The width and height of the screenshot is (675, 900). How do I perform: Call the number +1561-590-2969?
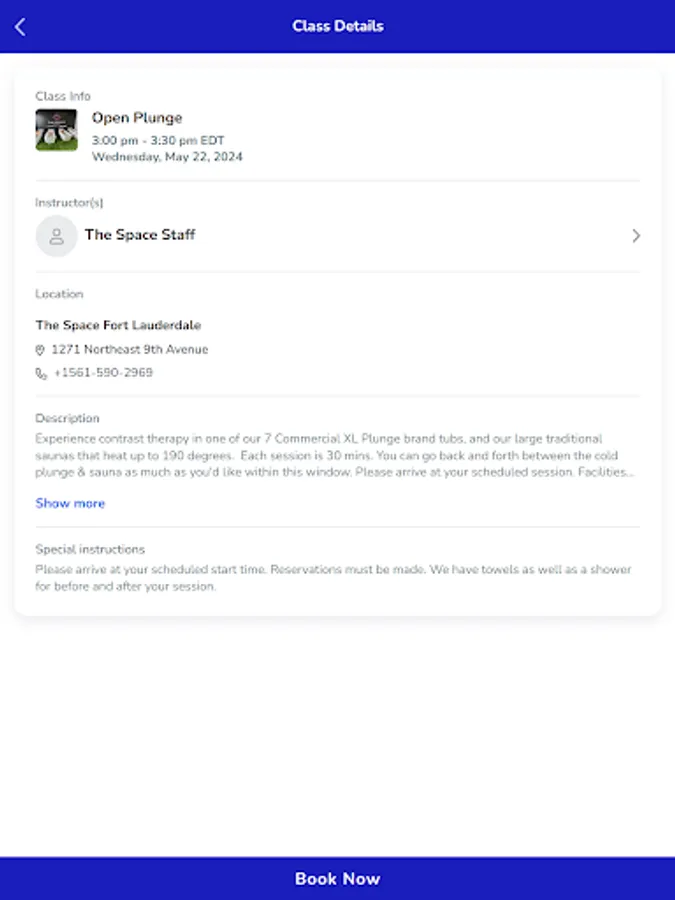tap(105, 373)
